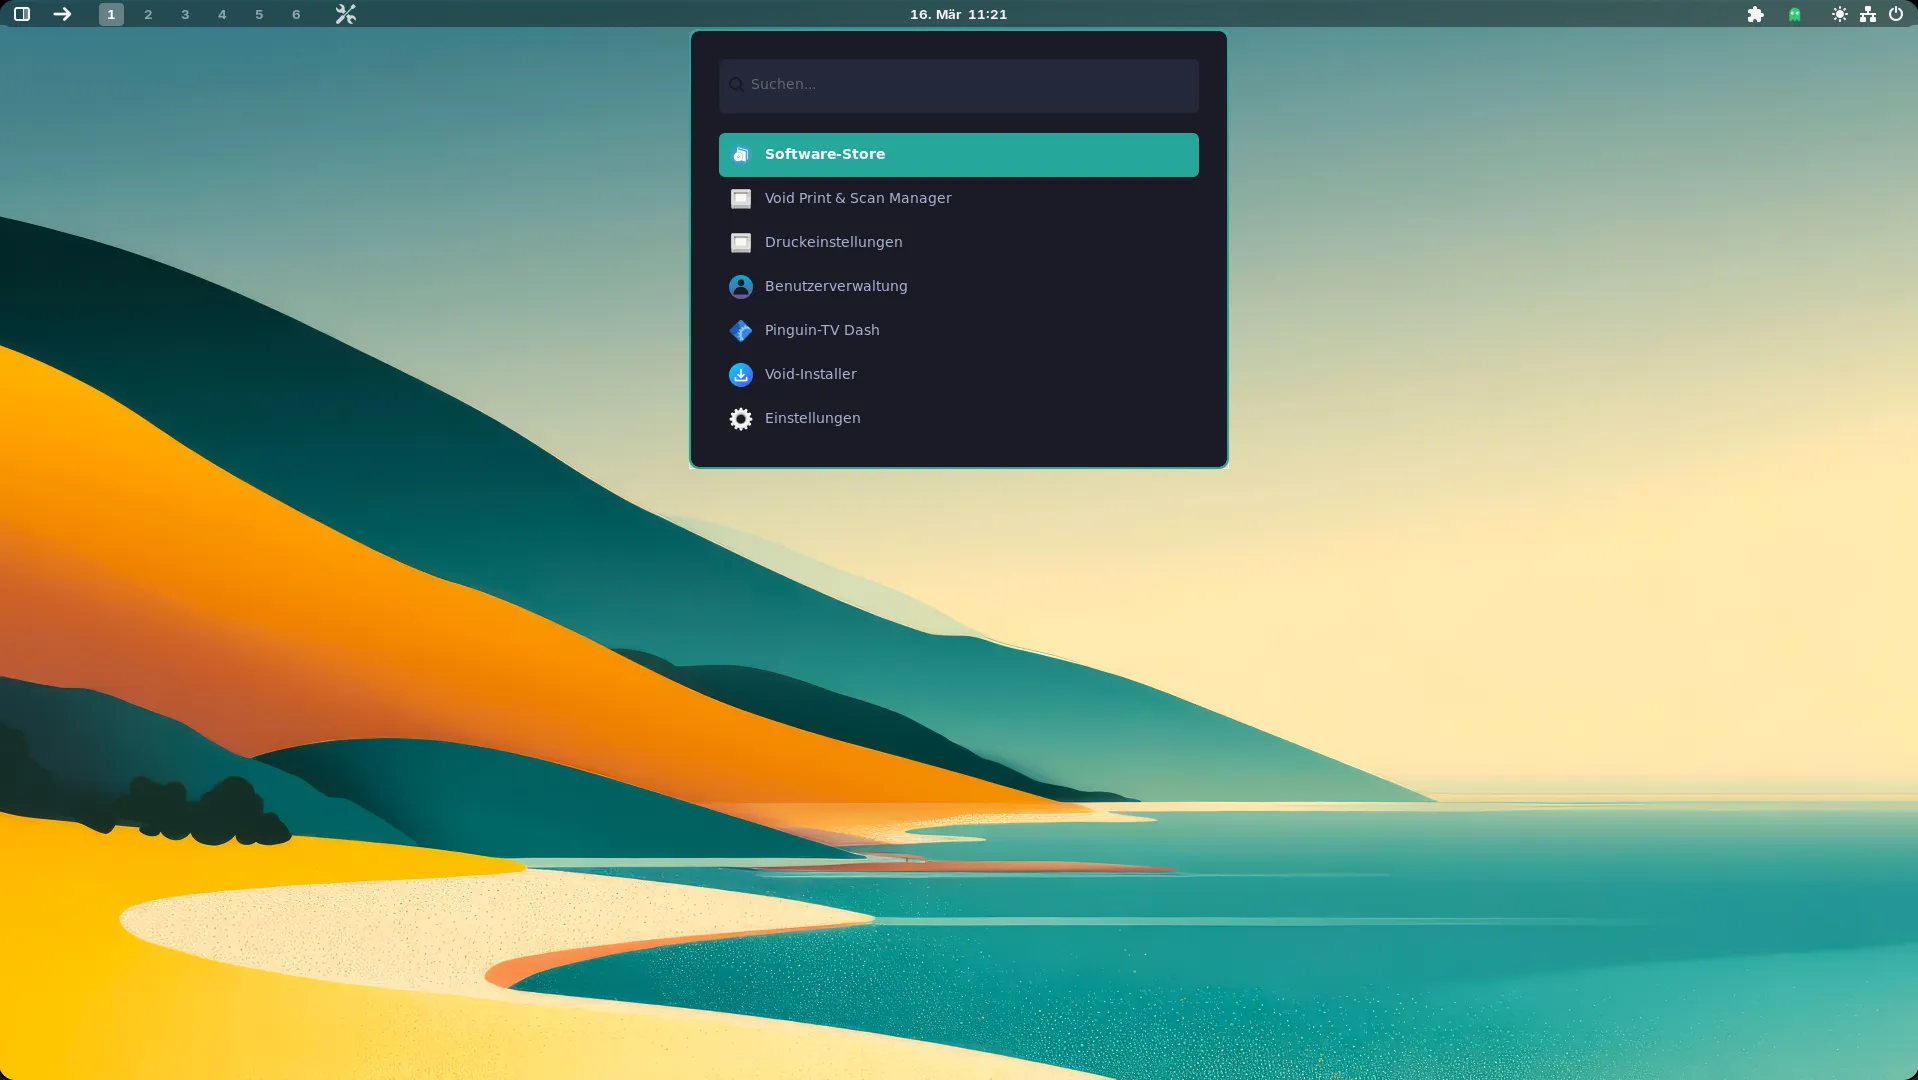This screenshot has width=1918, height=1080.
Task: Click the date and time clock
Action: tap(958, 14)
